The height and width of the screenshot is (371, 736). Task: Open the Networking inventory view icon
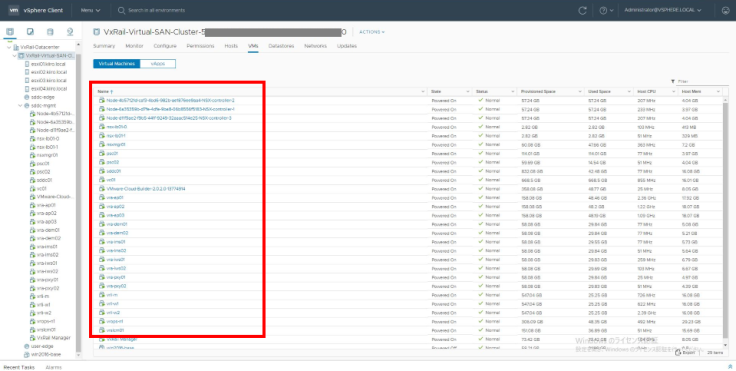[x=70, y=32]
